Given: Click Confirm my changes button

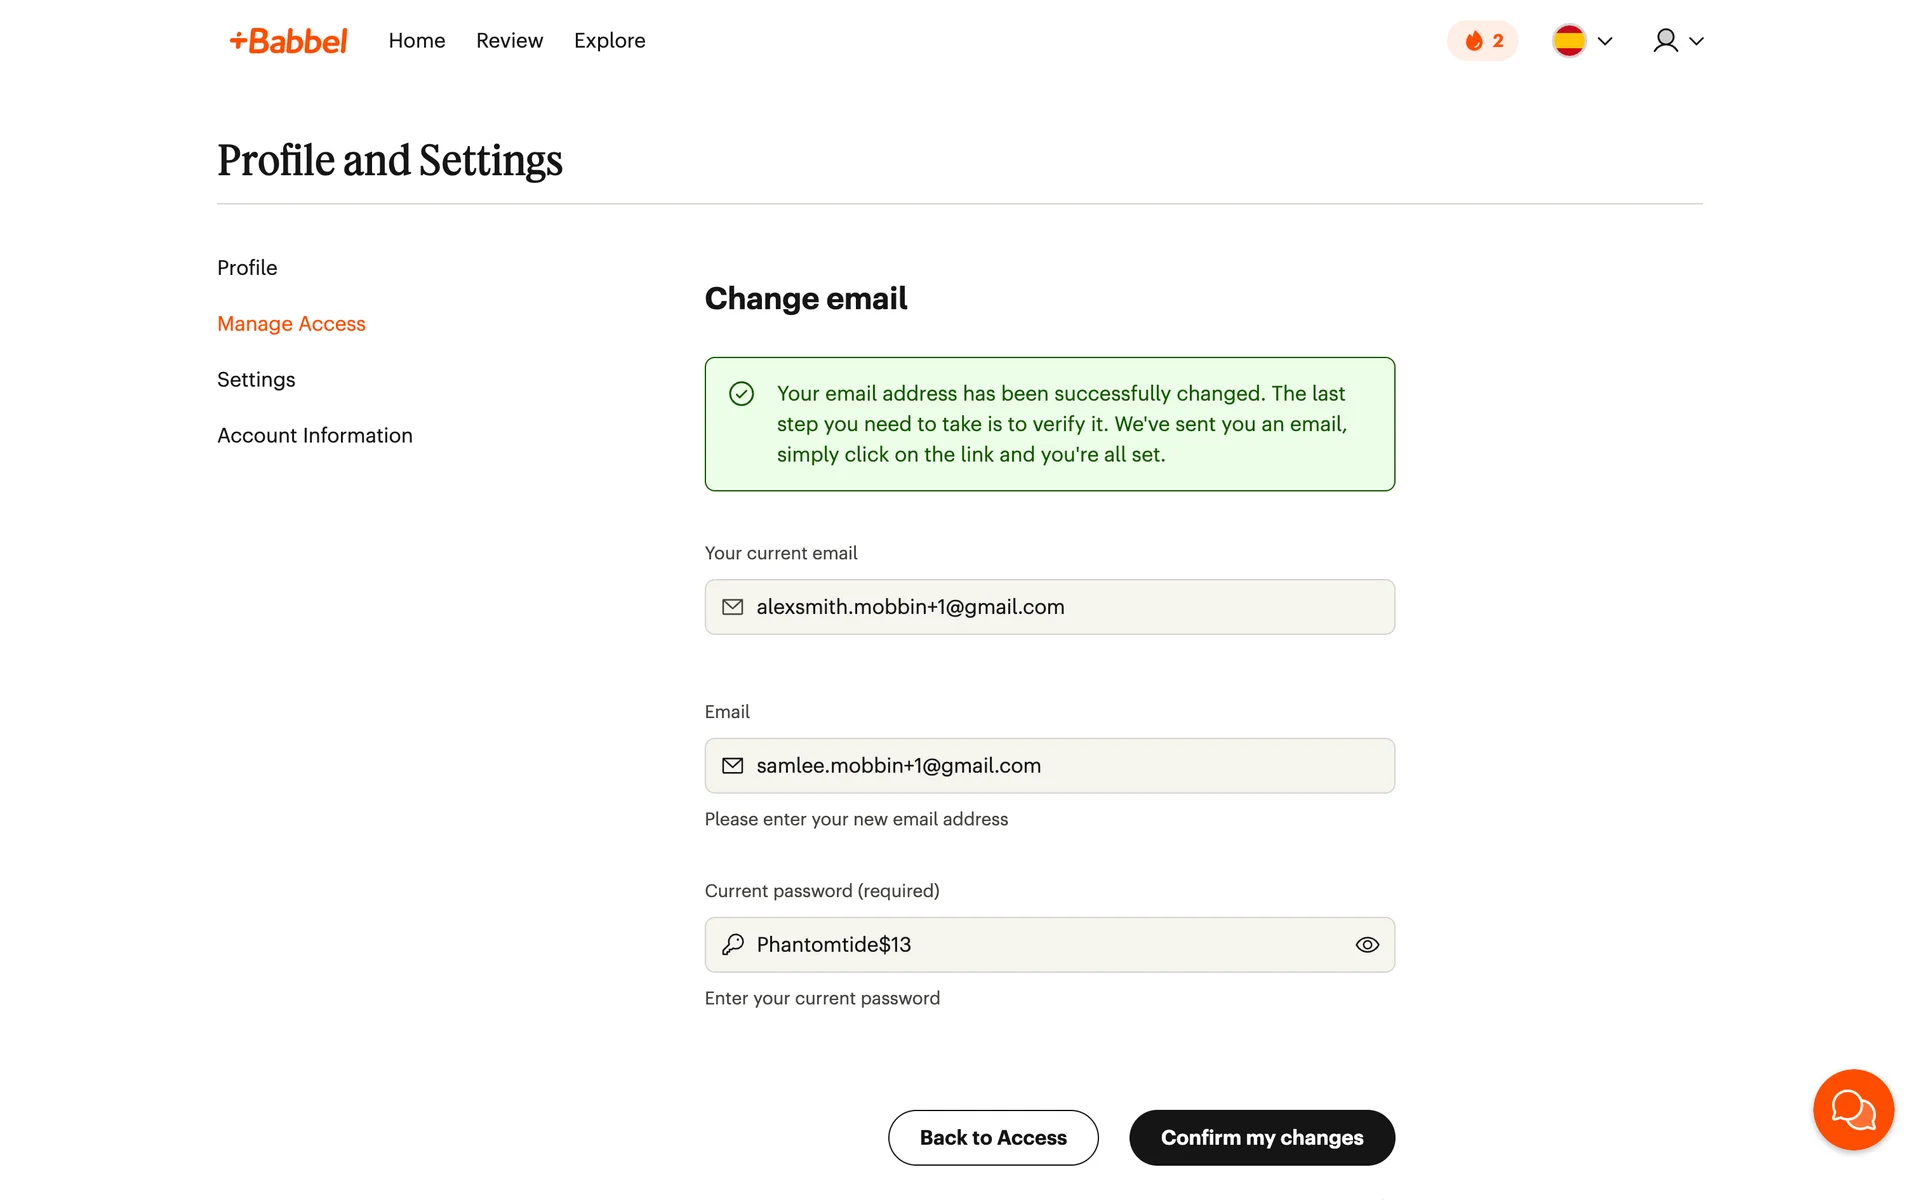Looking at the screenshot, I should (1261, 1138).
